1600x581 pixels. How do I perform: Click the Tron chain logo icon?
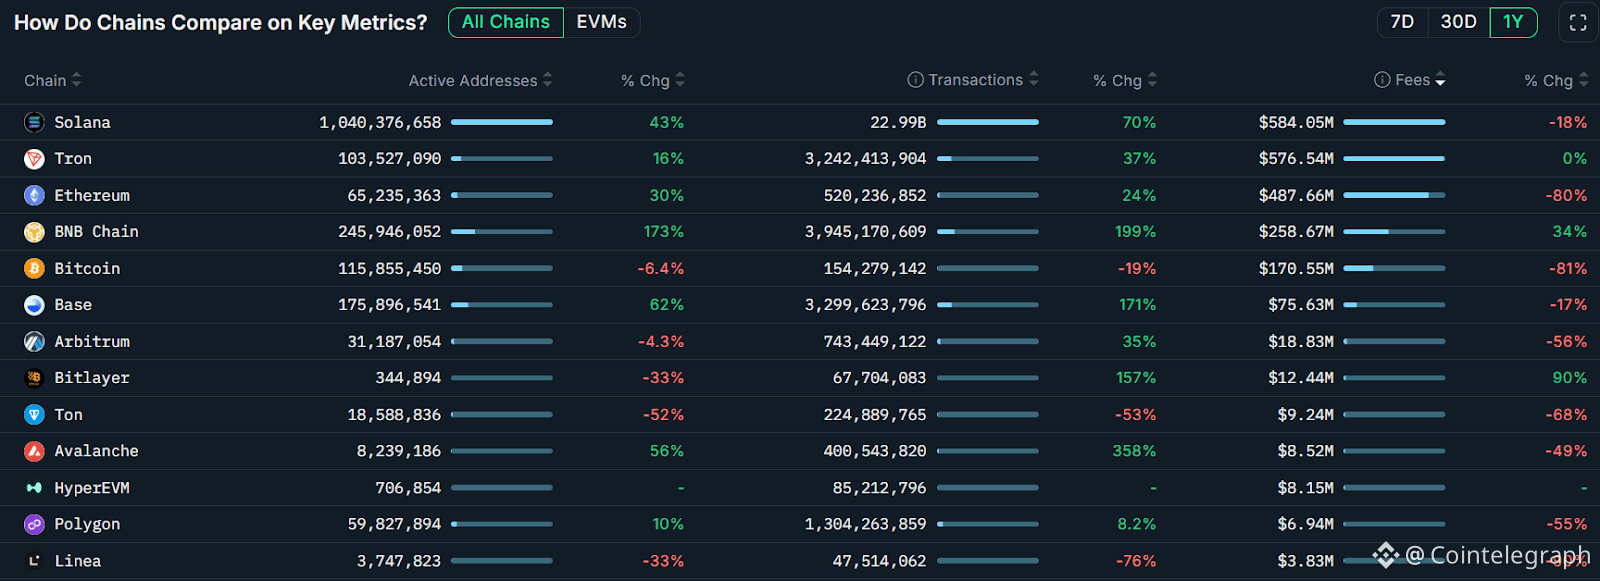34,159
